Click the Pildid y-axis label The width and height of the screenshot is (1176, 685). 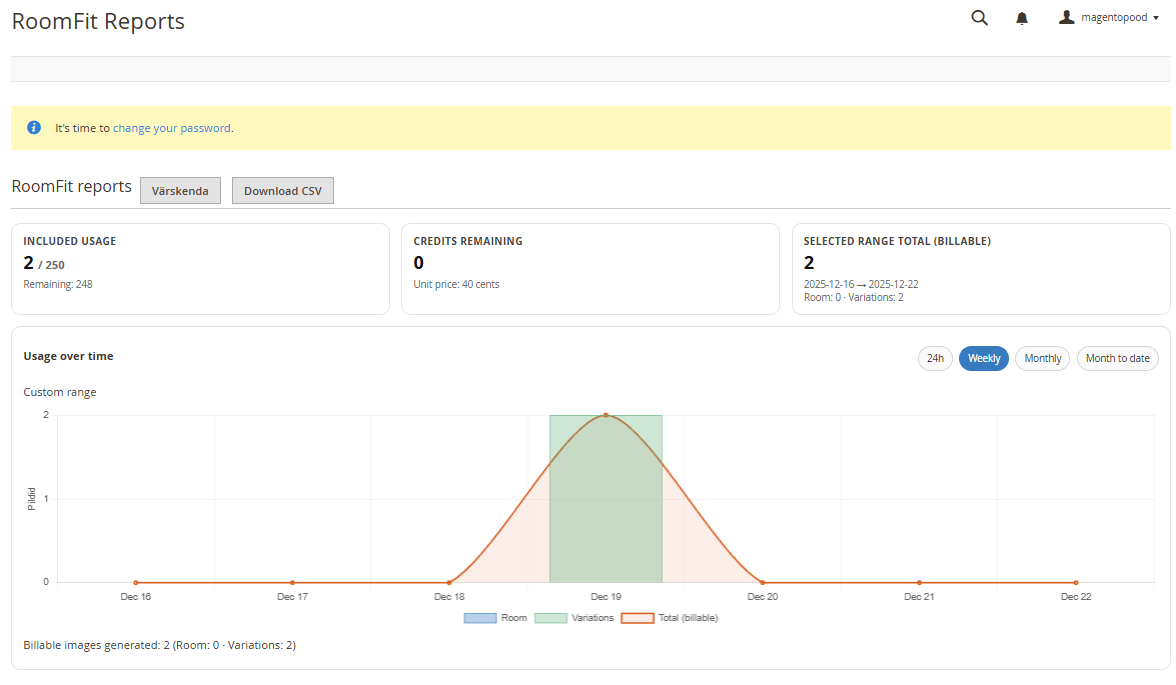pyautogui.click(x=32, y=499)
